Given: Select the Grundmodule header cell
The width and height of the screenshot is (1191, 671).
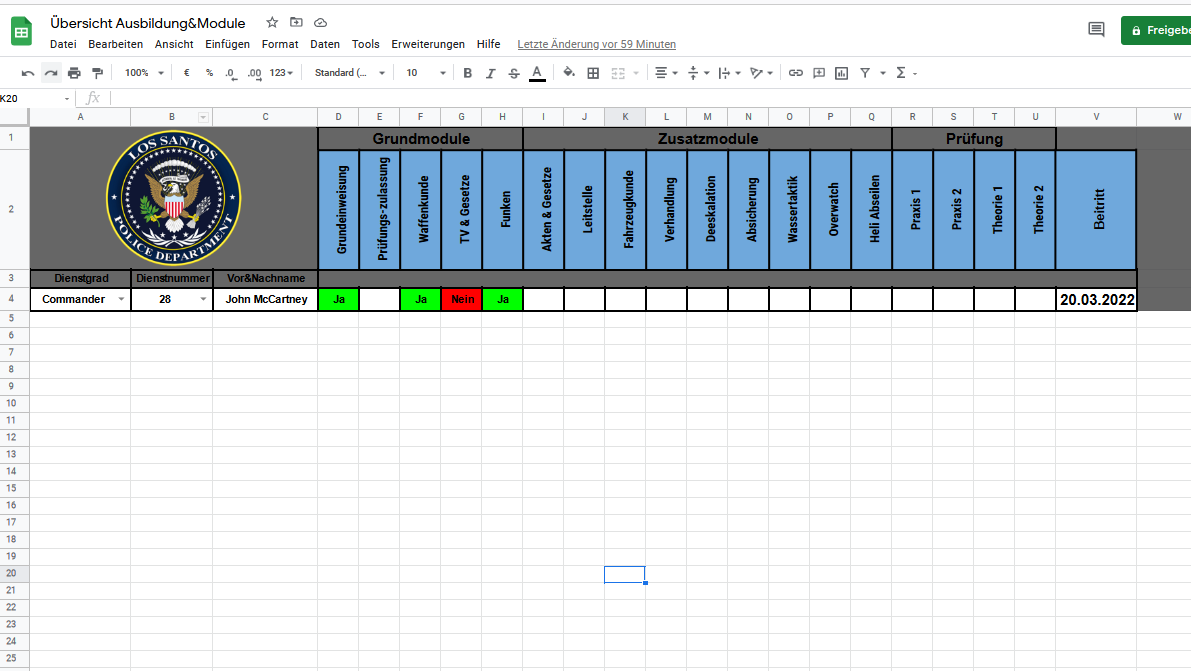Looking at the screenshot, I should click(420, 138).
